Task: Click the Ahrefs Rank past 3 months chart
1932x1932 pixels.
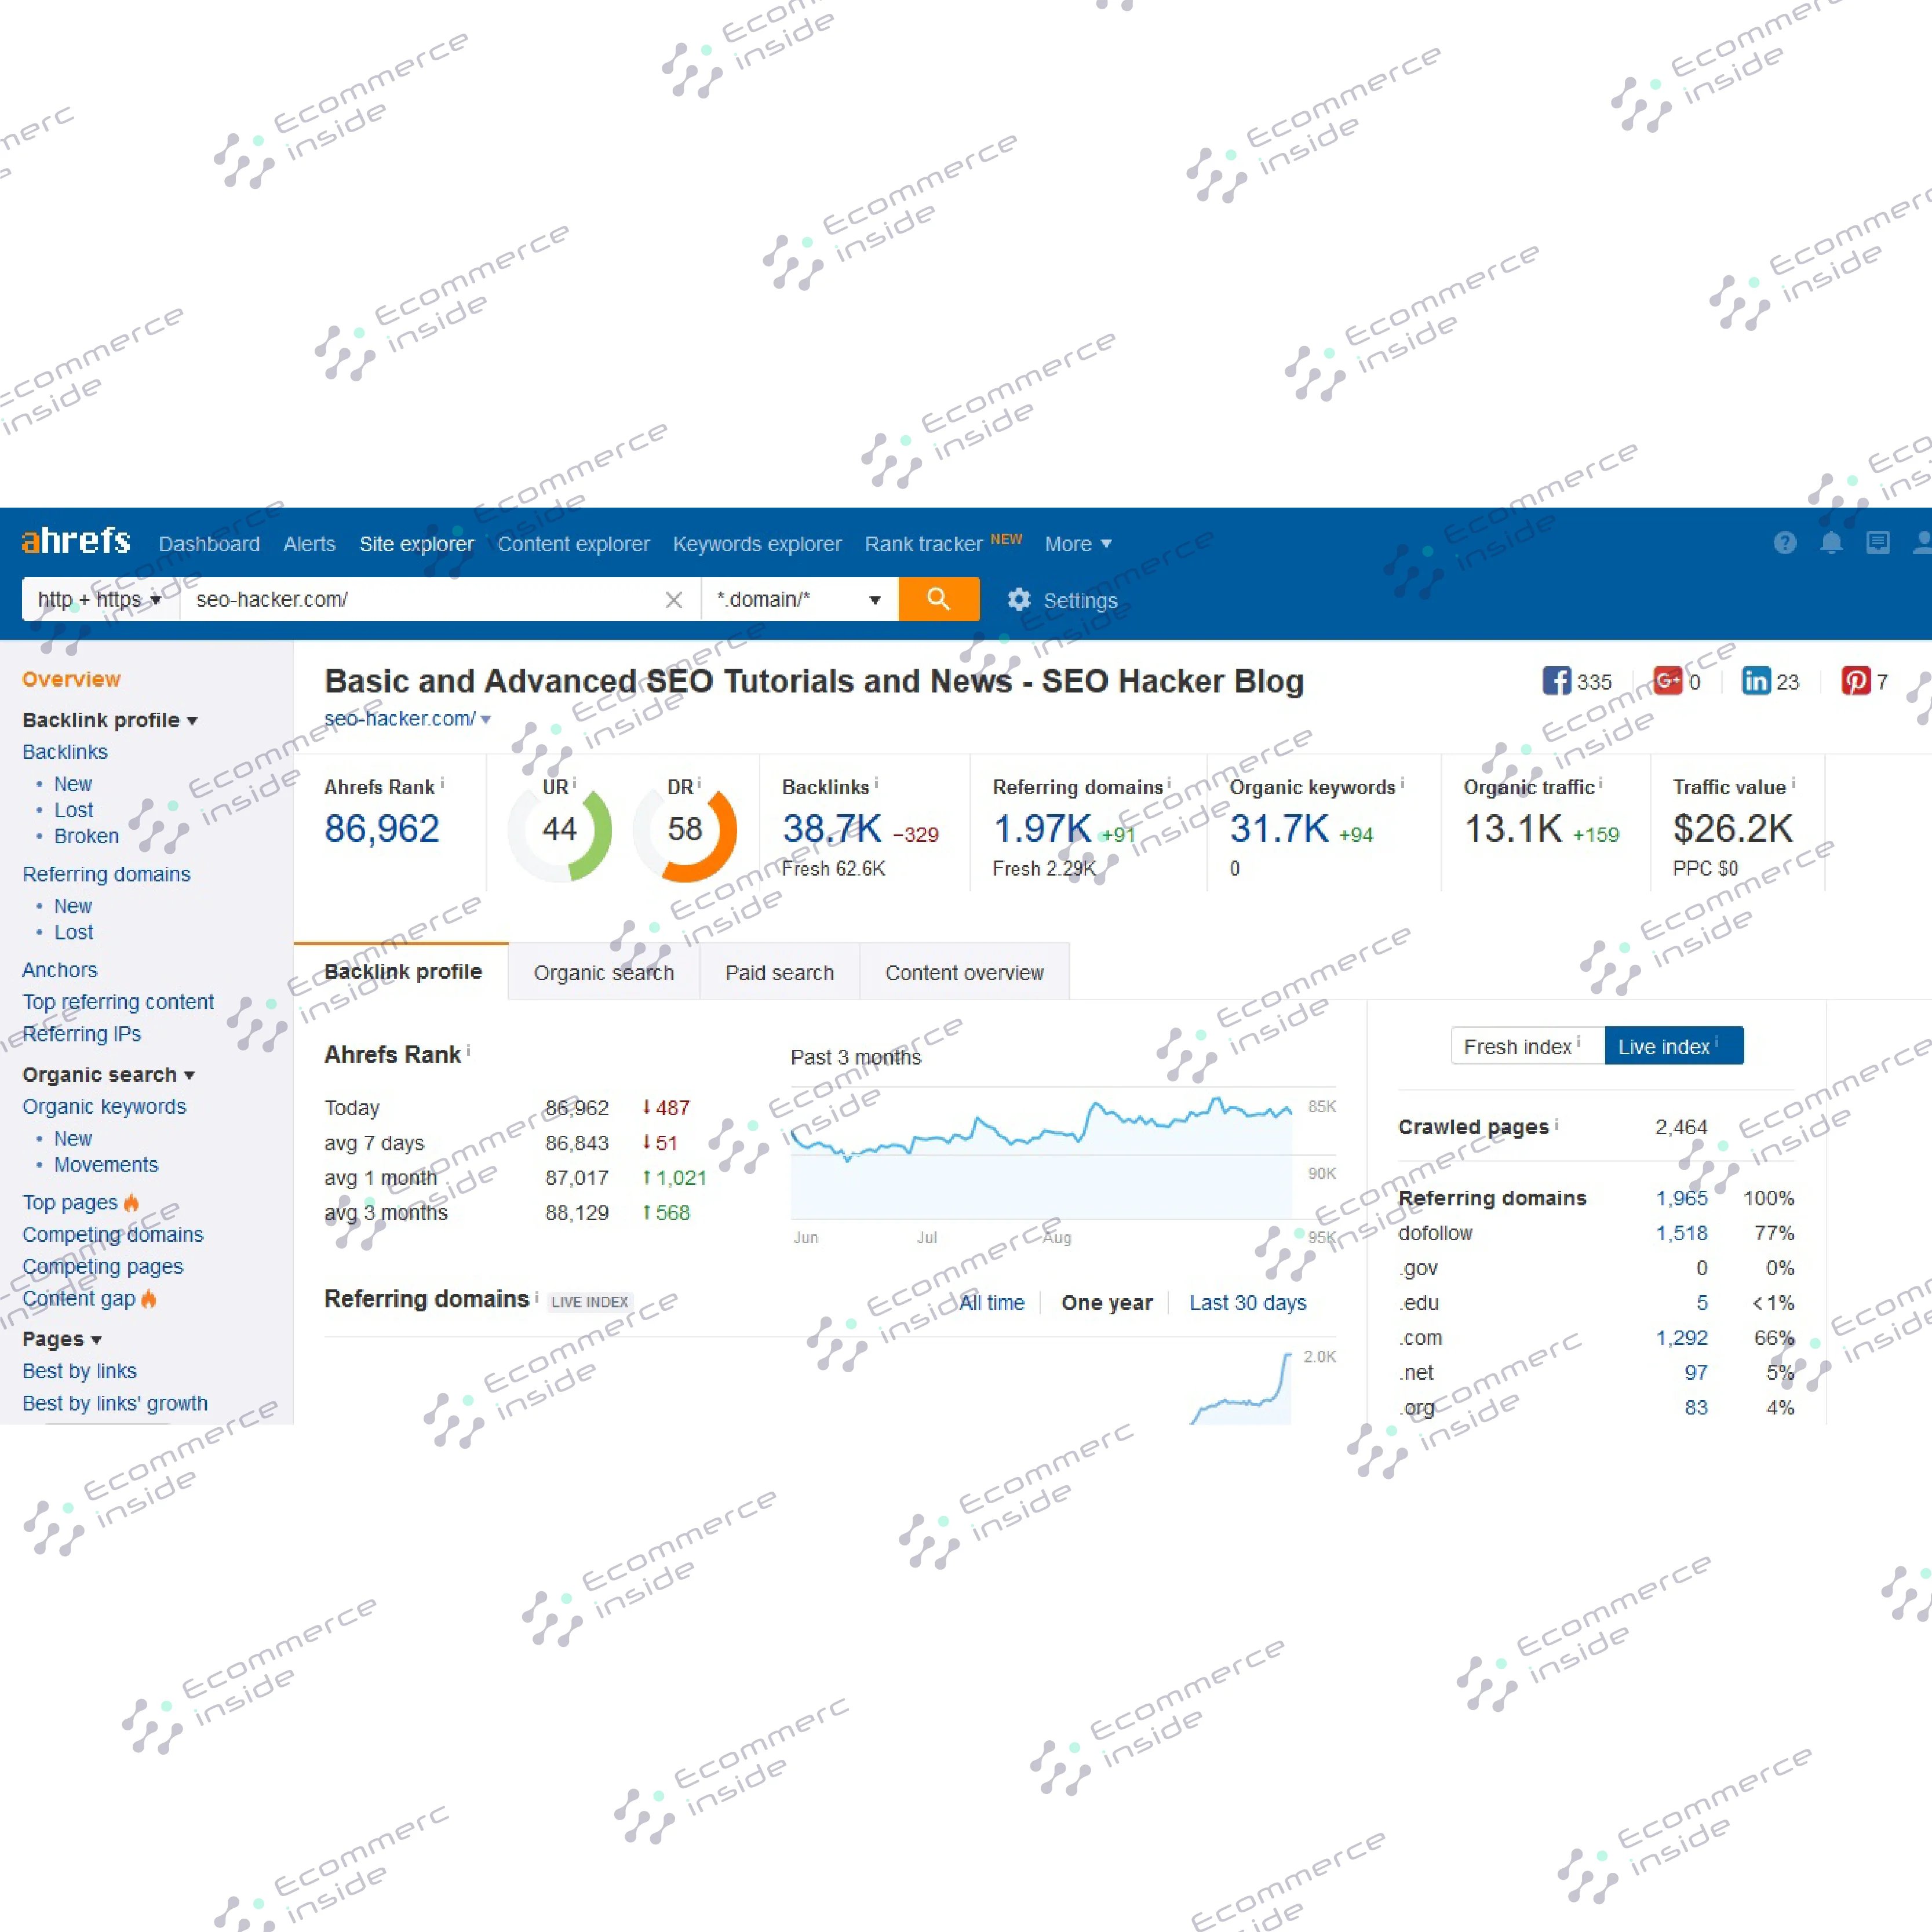Action: (1041, 1153)
